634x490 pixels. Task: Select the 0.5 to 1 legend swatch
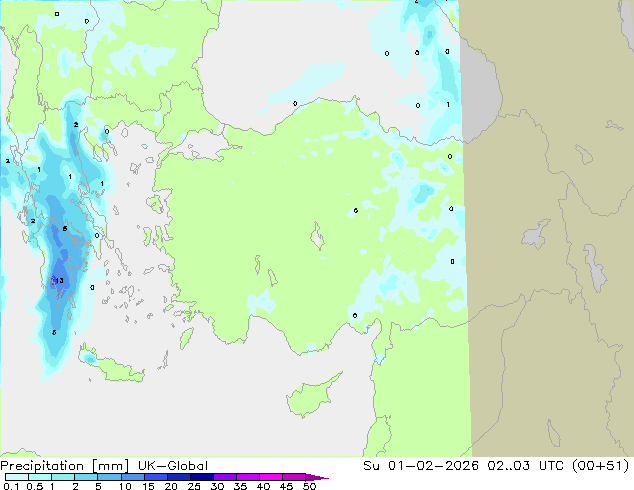(x=40, y=477)
